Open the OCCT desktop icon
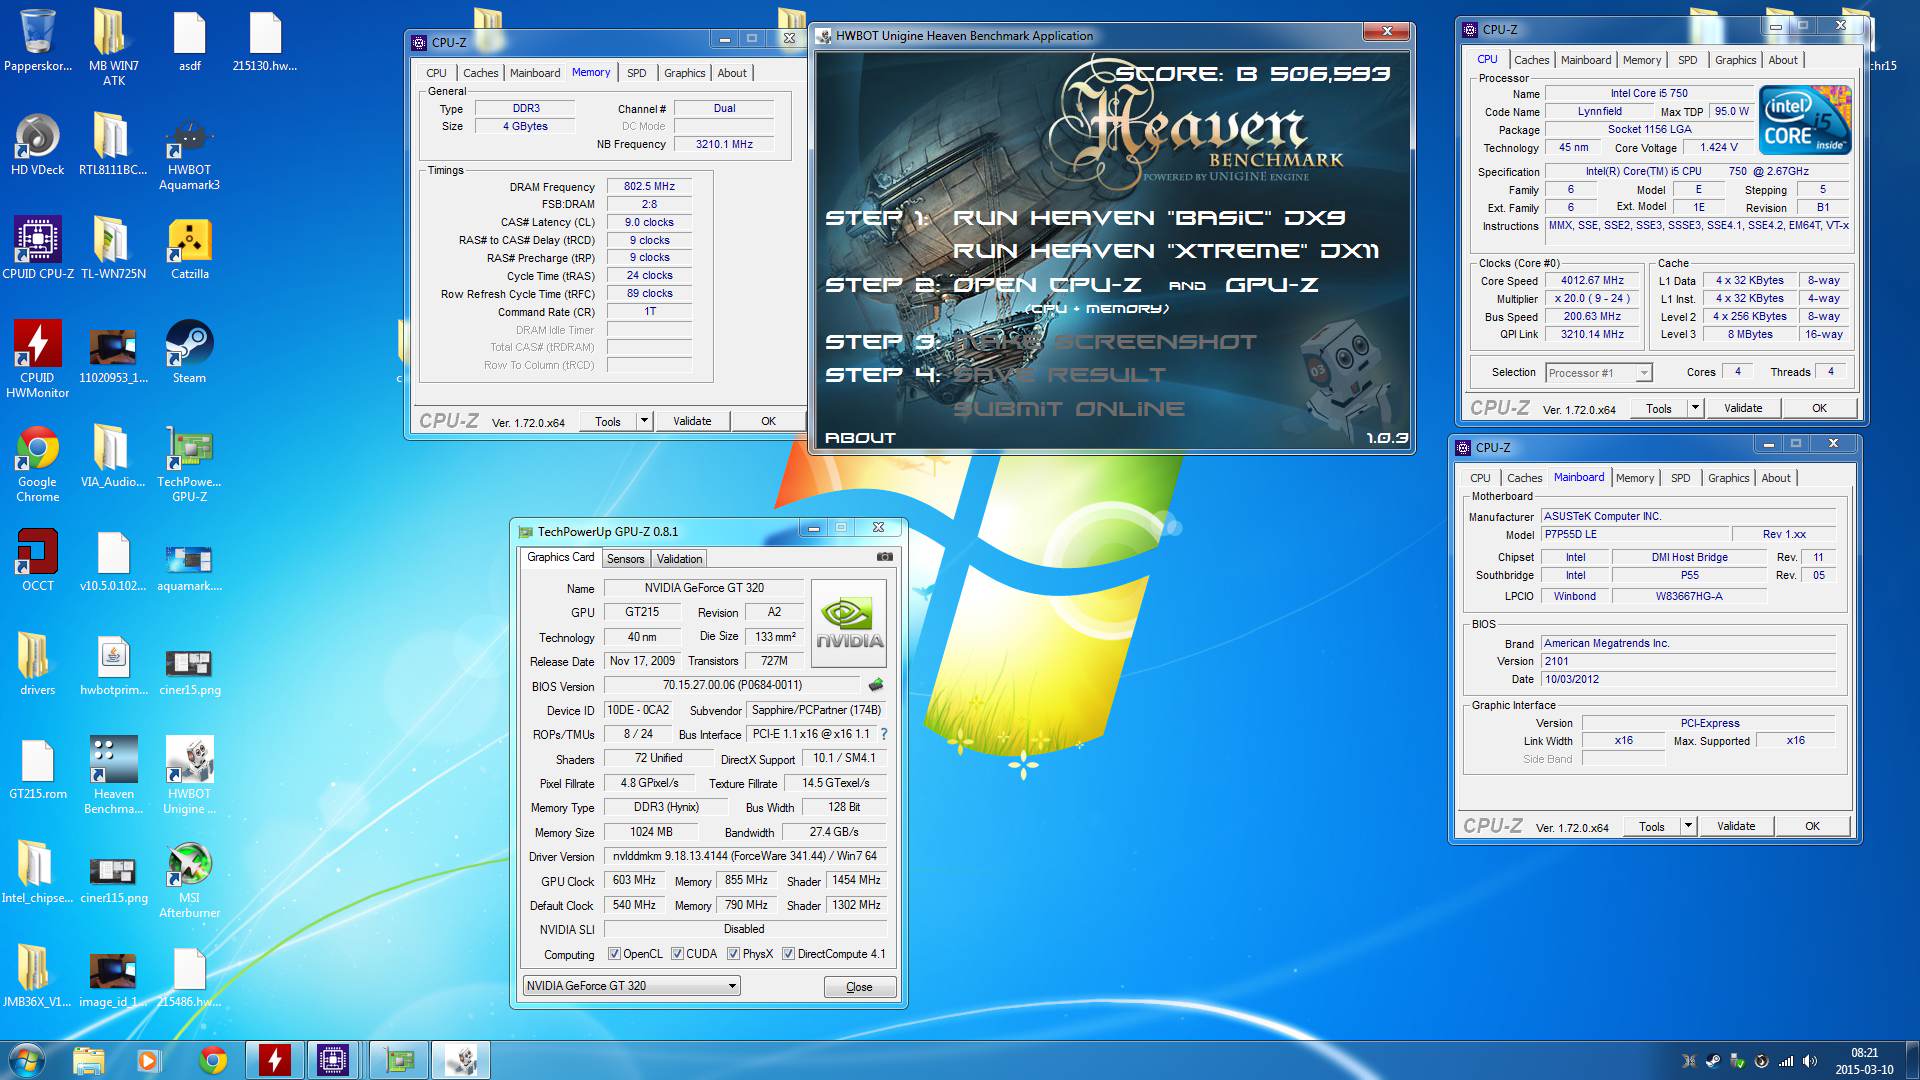Viewport: 1920px width, 1080px height. pyautogui.click(x=38, y=561)
